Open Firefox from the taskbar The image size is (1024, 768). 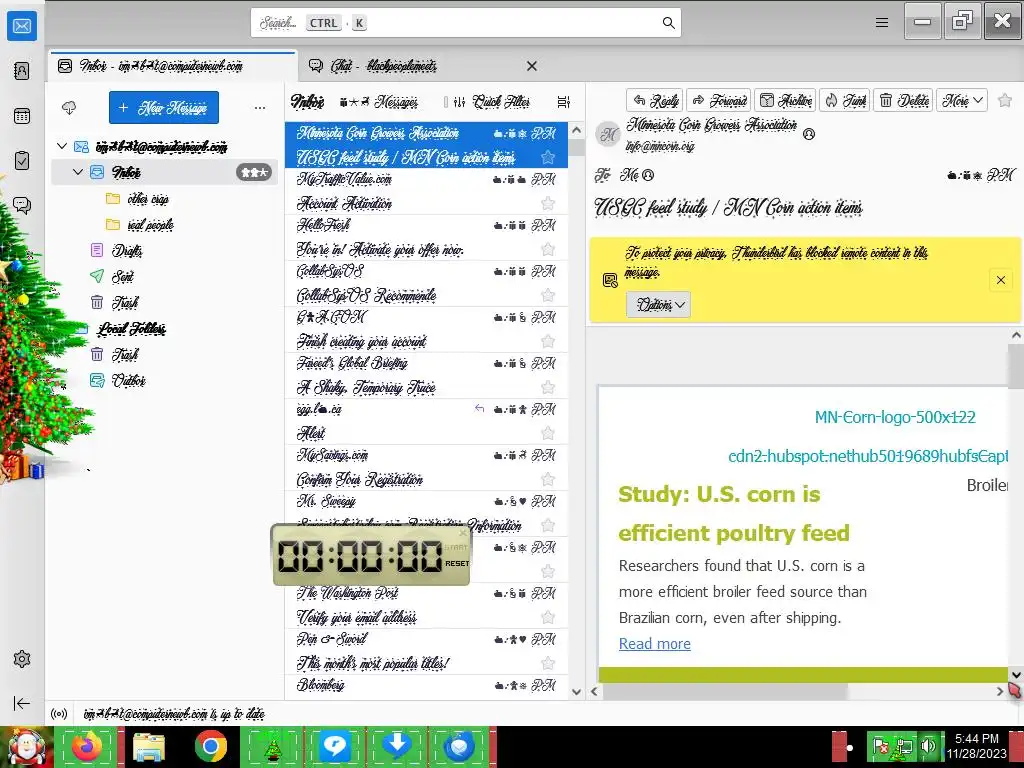87,746
